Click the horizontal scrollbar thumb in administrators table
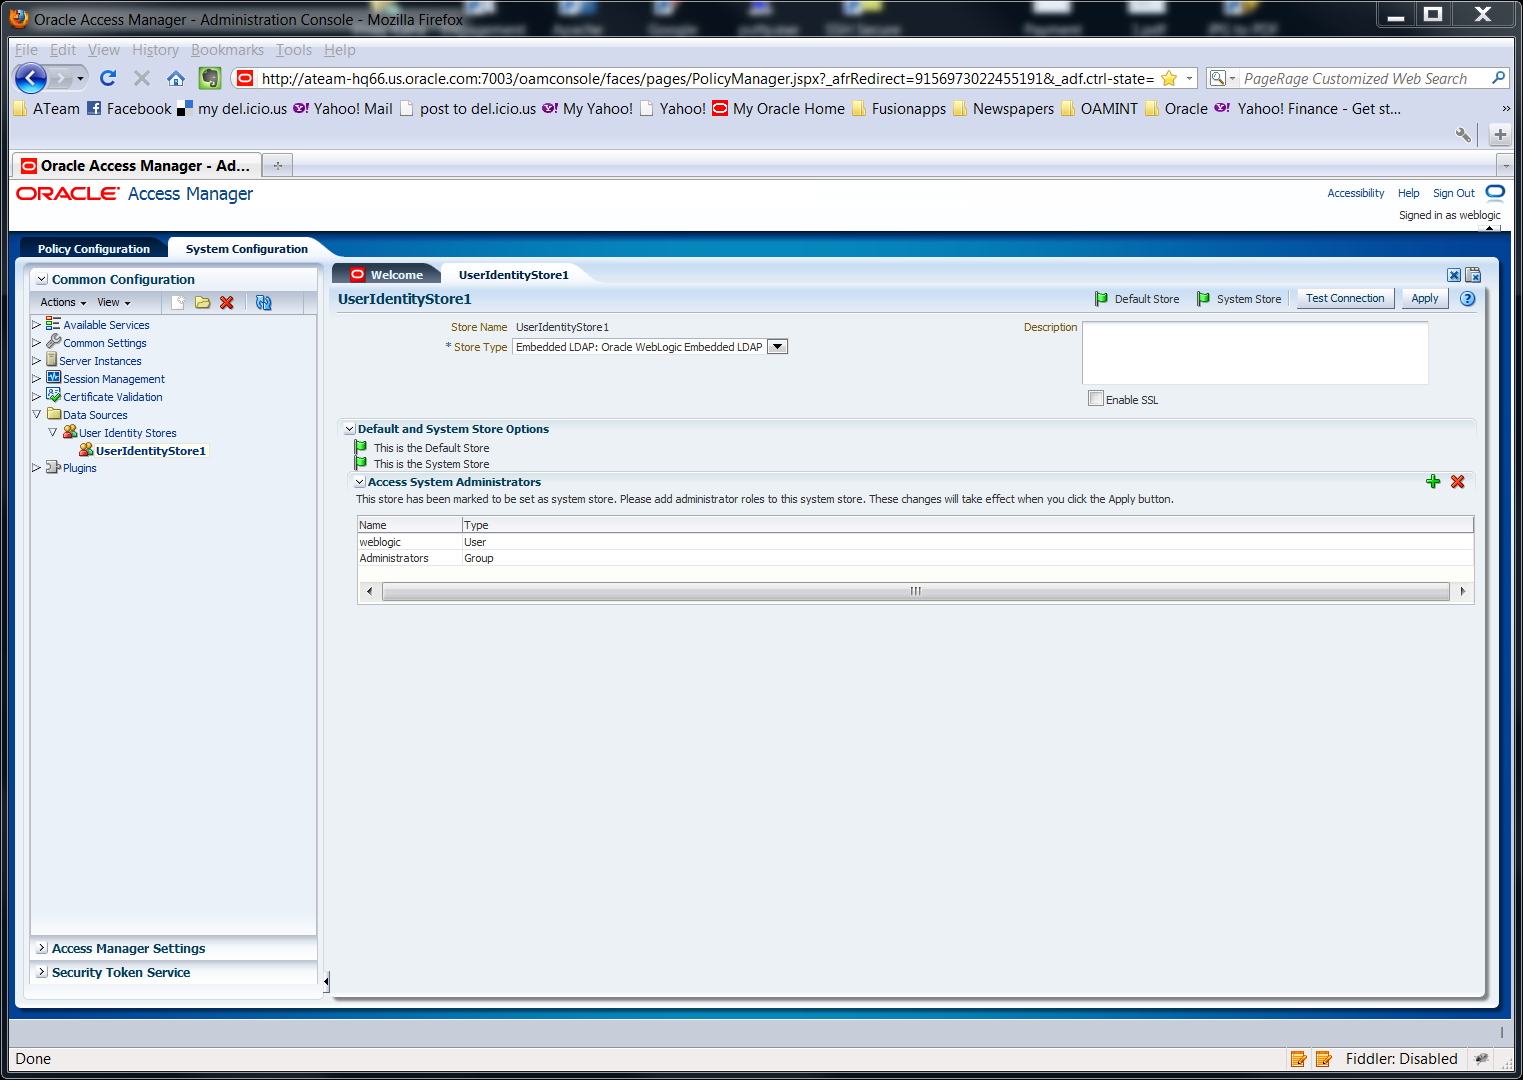 [x=915, y=591]
